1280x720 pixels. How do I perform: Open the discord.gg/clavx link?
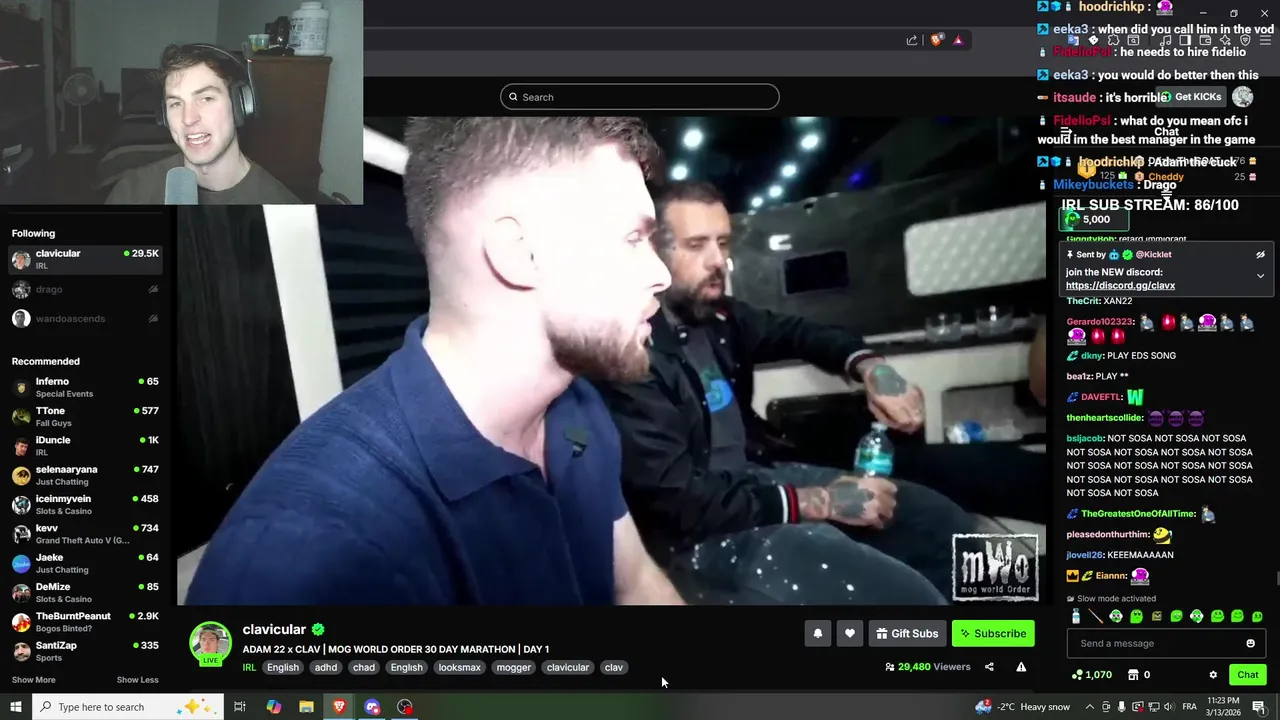1120,286
